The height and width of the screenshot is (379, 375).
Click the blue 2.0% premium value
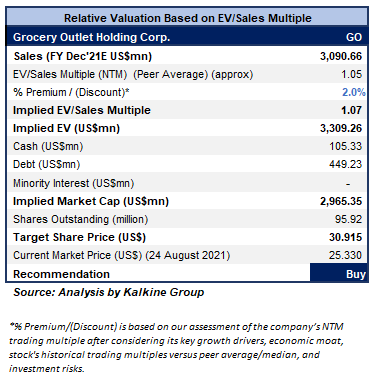tap(354, 92)
